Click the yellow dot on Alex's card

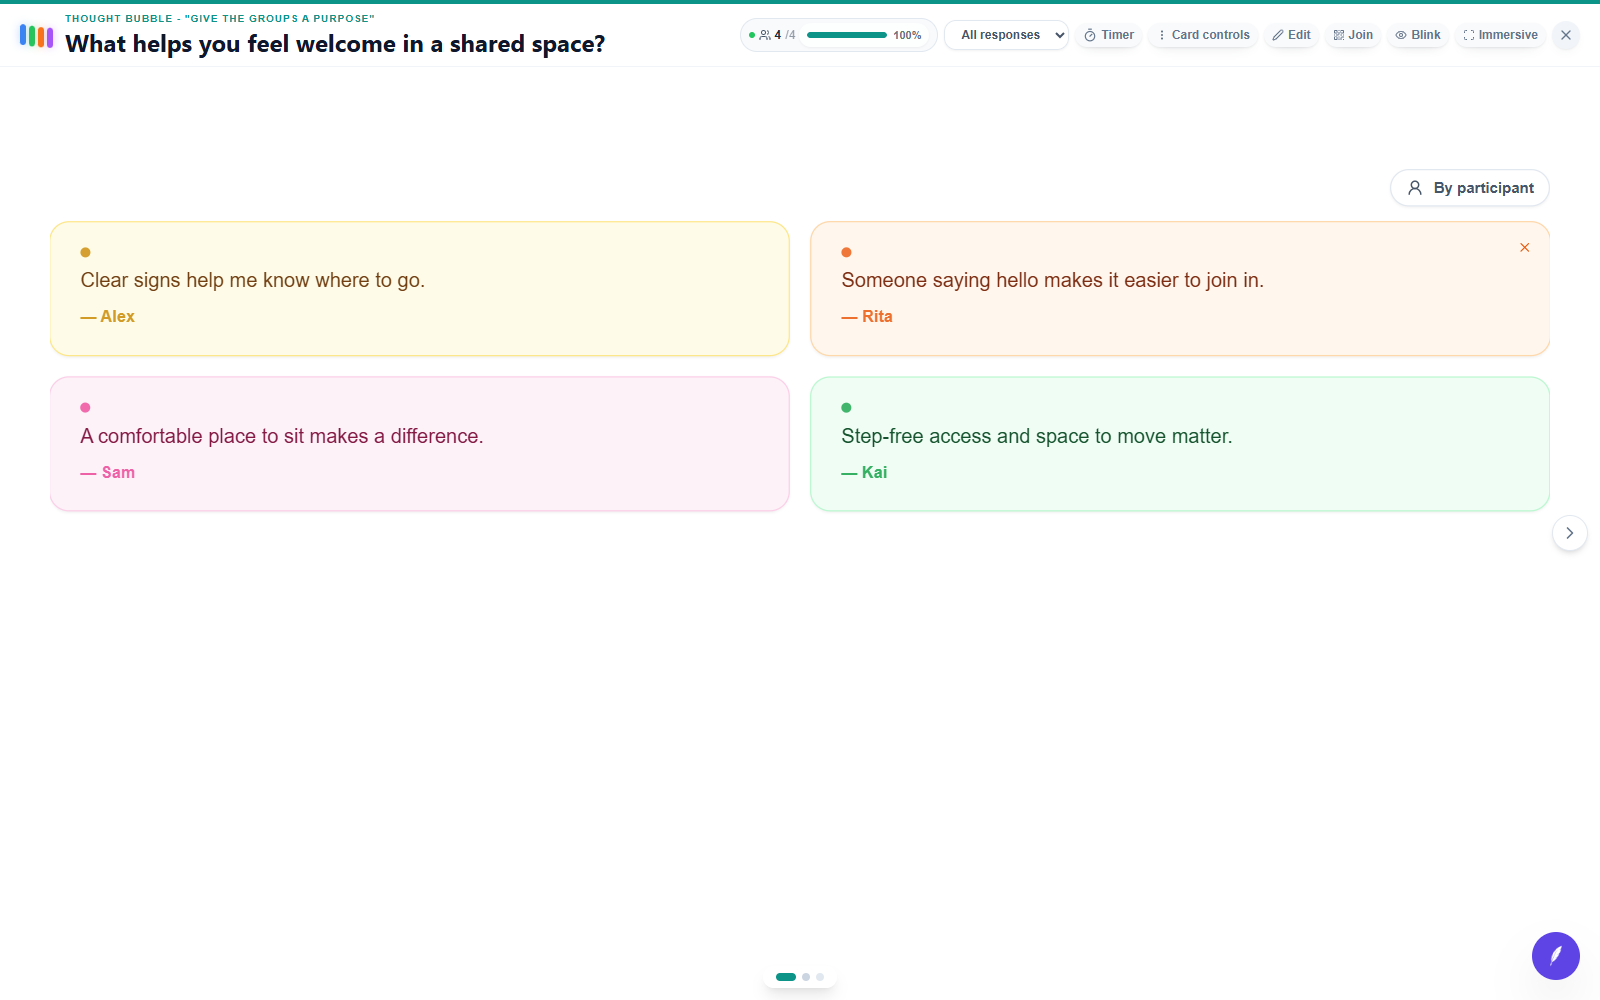click(x=85, y=252)
